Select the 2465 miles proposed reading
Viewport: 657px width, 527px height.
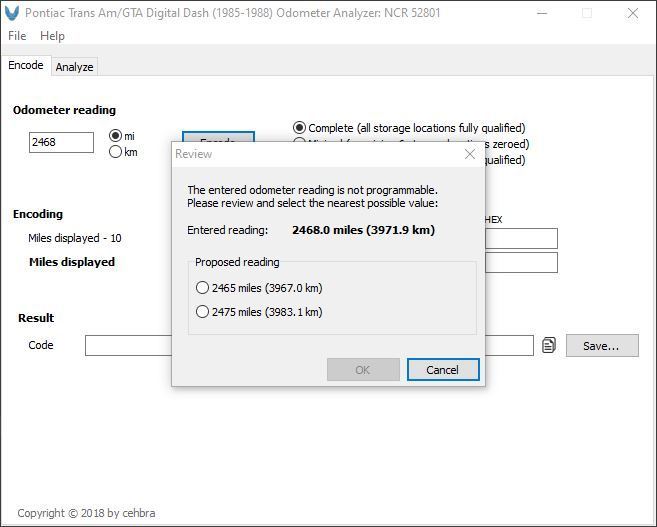203,288
